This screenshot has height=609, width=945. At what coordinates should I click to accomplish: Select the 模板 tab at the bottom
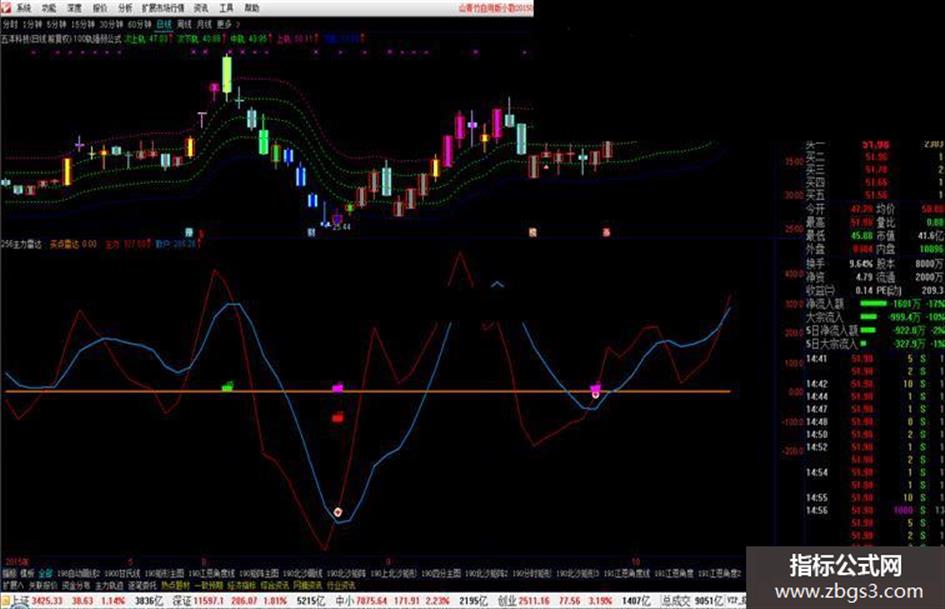(x=28, y=573)
